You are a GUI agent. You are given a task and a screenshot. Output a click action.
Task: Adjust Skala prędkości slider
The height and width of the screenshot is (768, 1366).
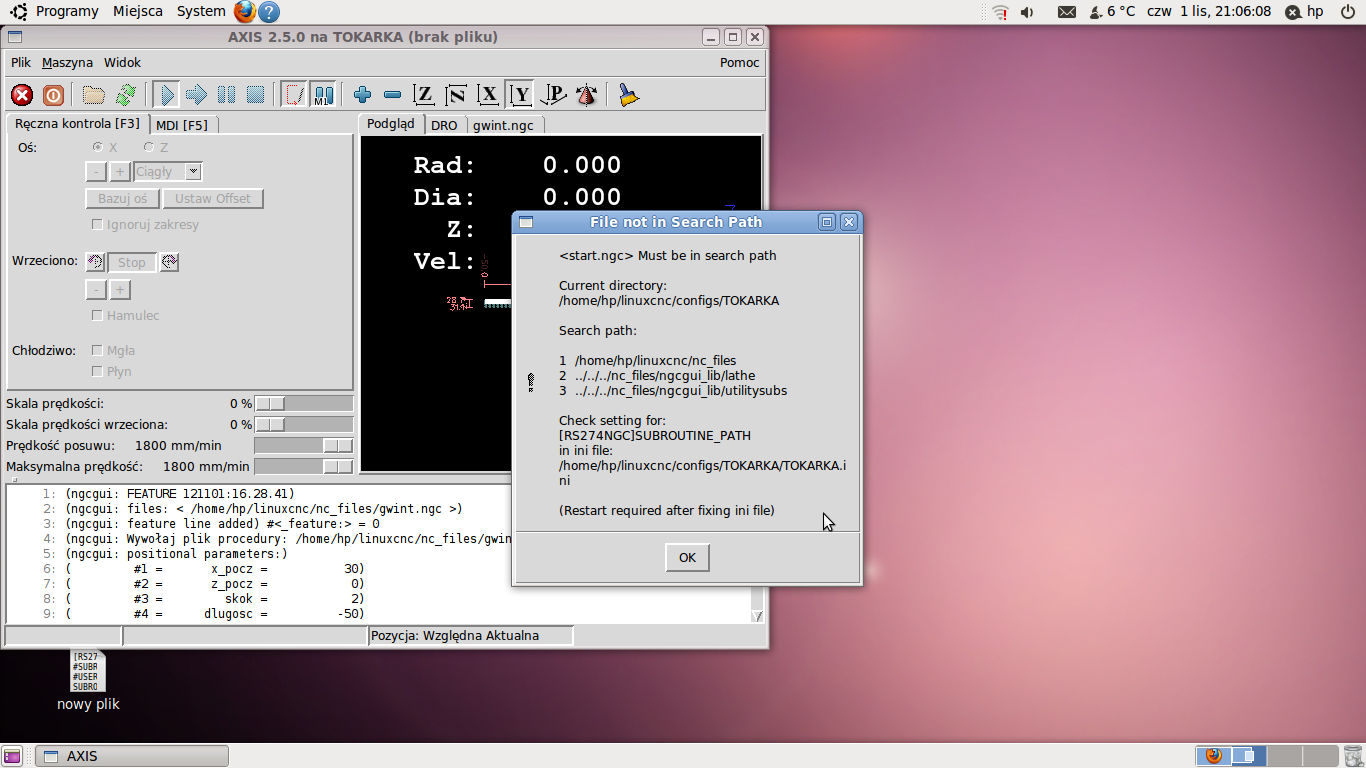coord(304,403)
